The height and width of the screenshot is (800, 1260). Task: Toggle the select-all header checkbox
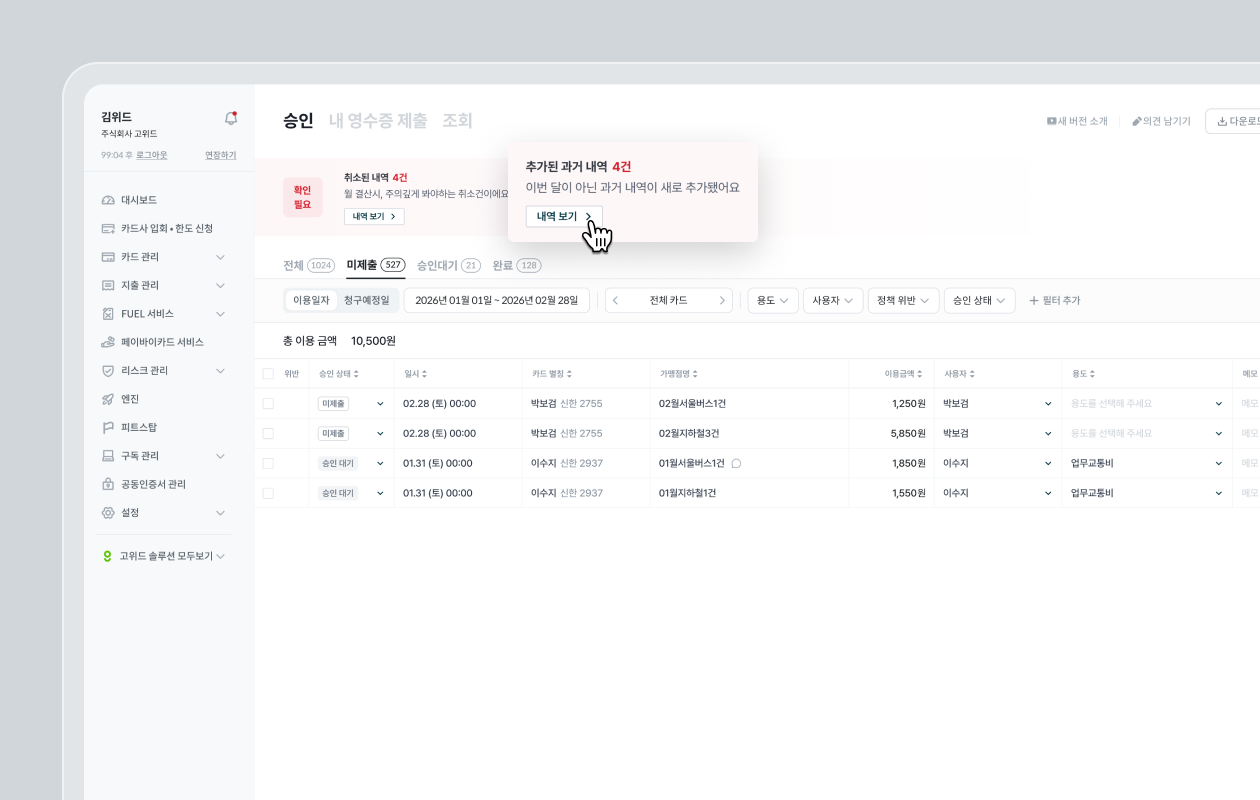[x=267, y=374]
